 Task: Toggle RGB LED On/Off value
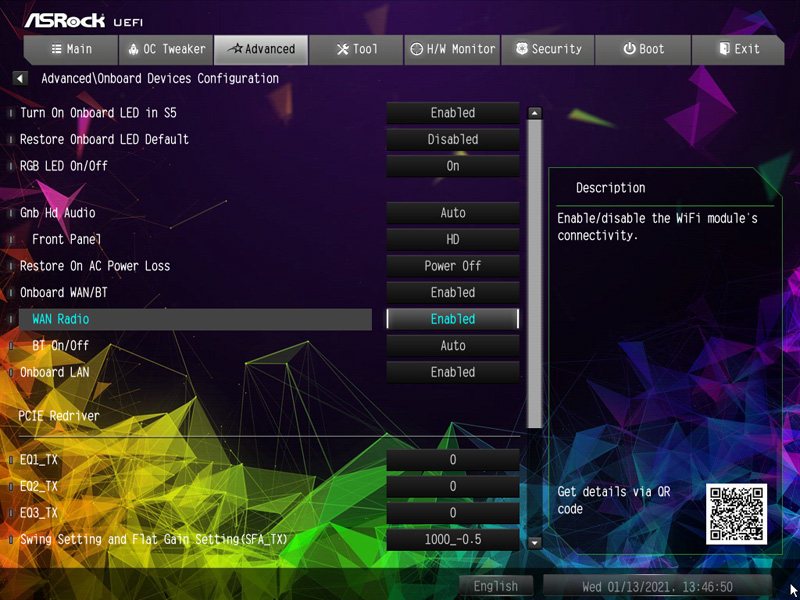point(453,166)
